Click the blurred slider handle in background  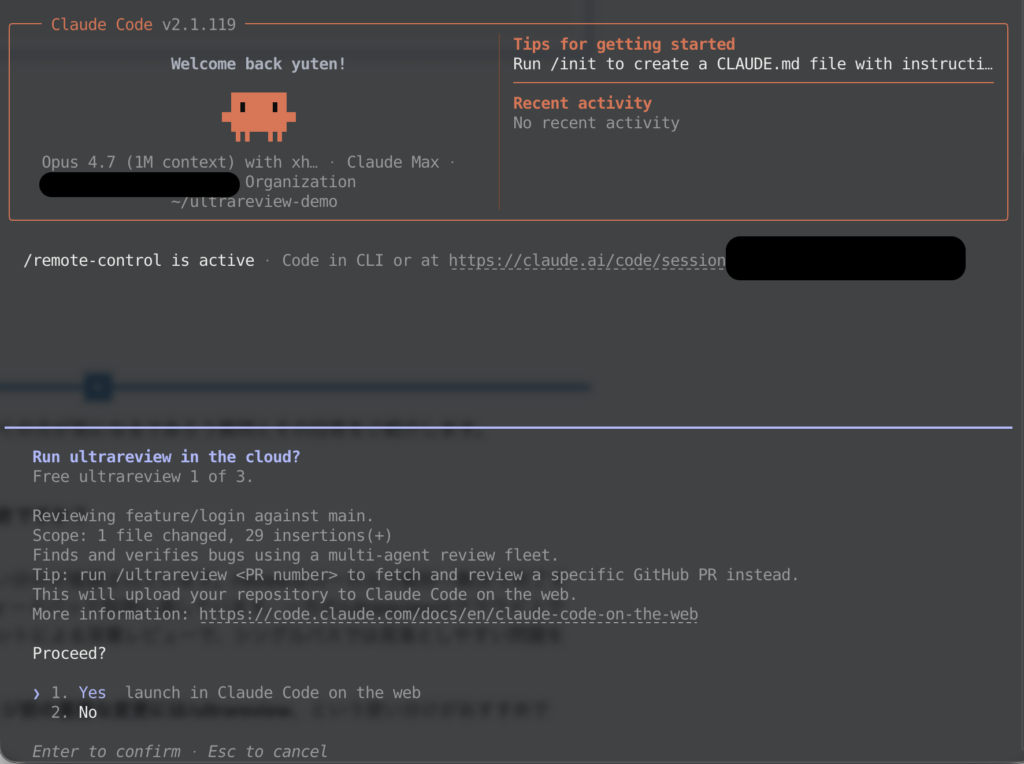click(x=97, y=387)
